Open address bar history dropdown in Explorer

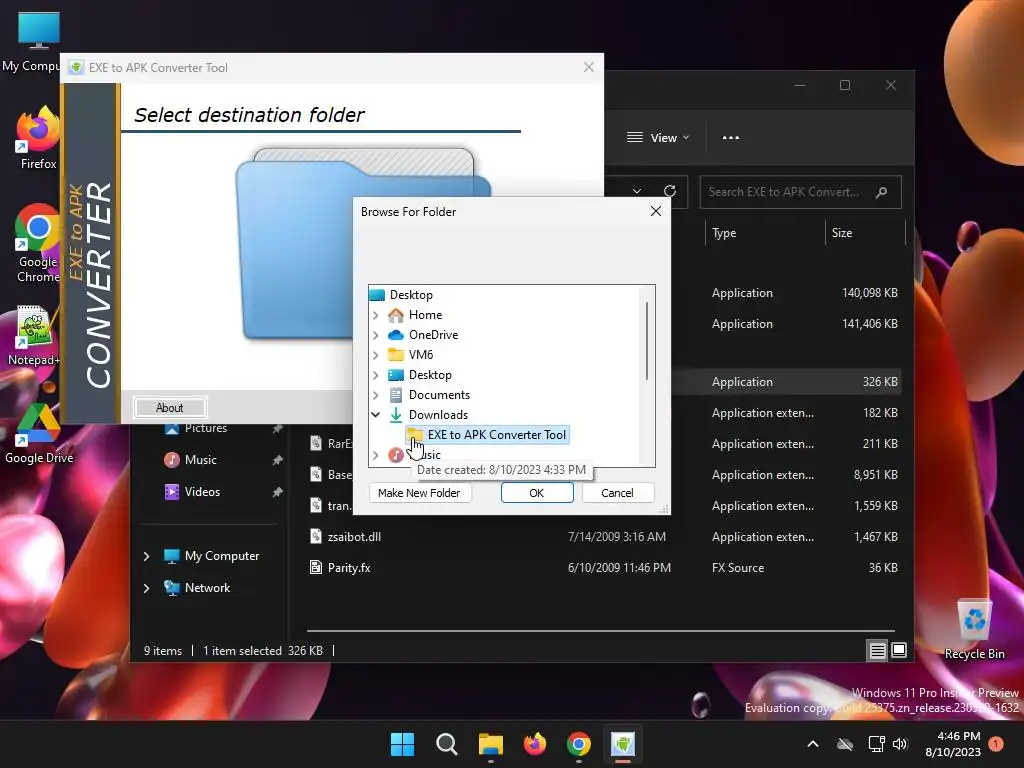637,191
